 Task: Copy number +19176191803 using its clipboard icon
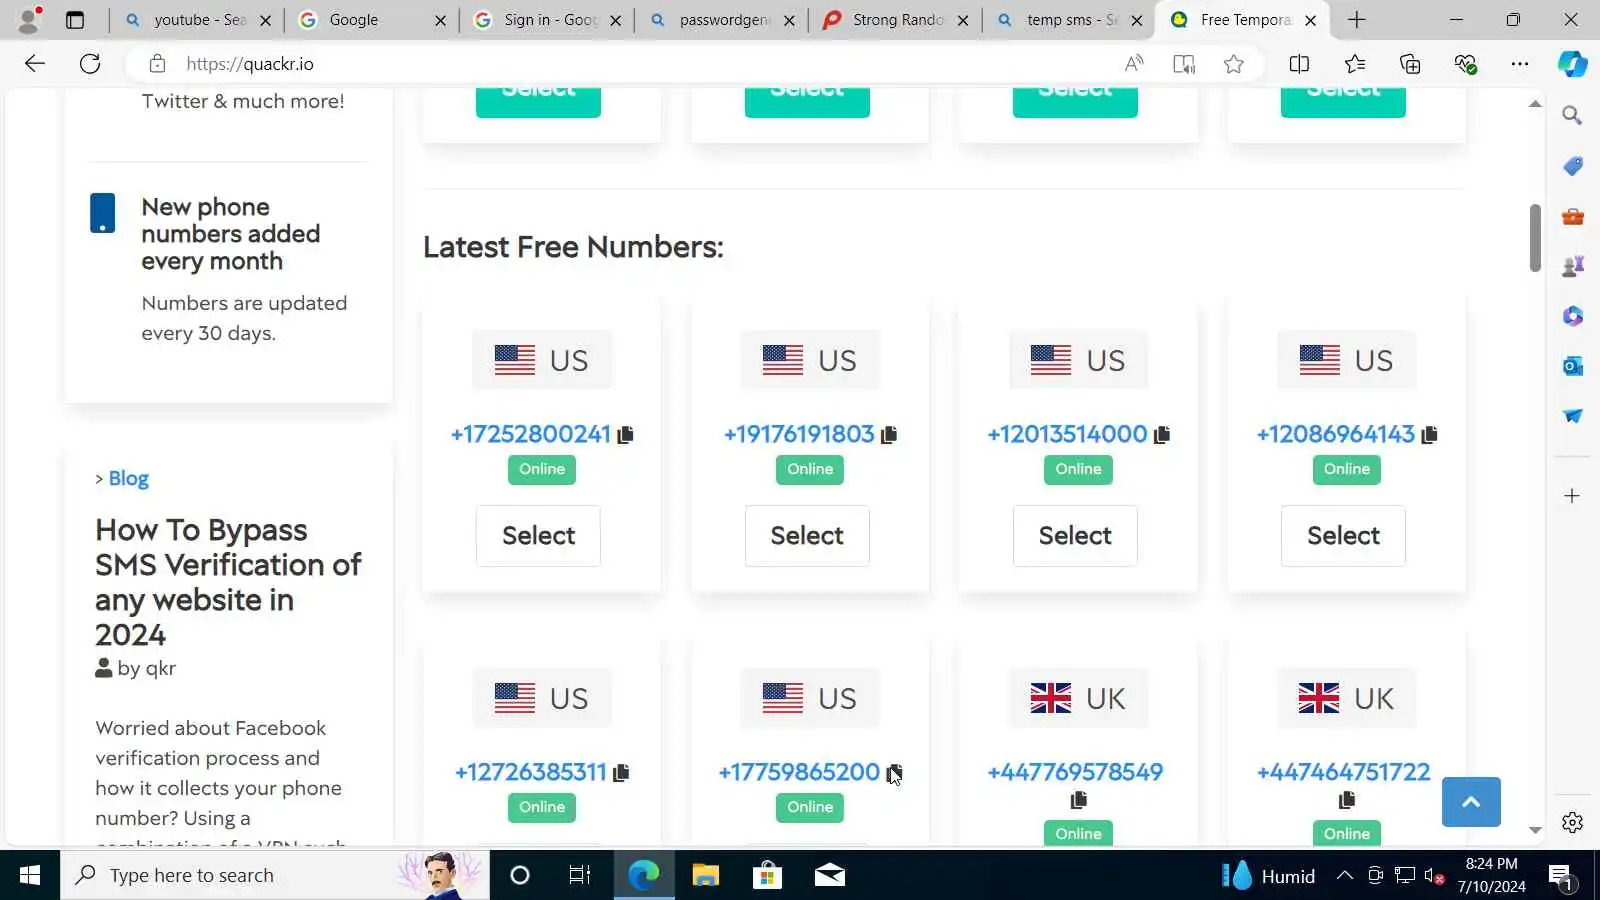889,435
